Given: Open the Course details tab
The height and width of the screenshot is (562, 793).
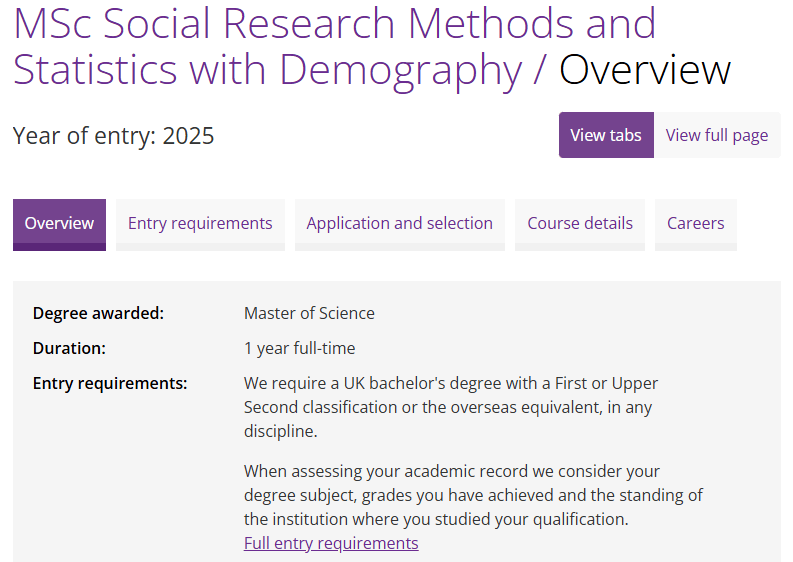Looking at the screenshot, I should pyautogui.click(x=580, y=225).
